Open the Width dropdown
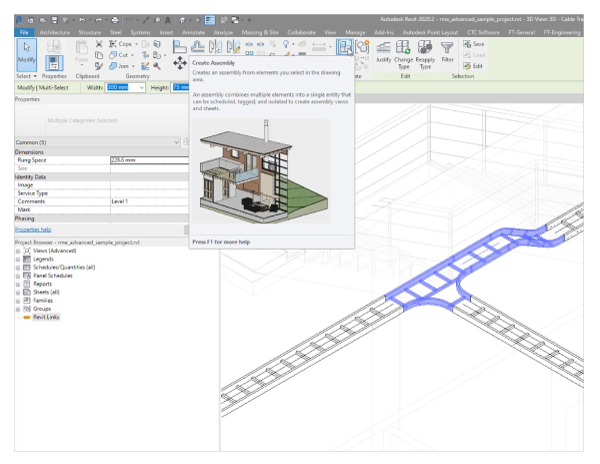Image resolution: width=600 pixels, height=464 pixels. [141, 88]
